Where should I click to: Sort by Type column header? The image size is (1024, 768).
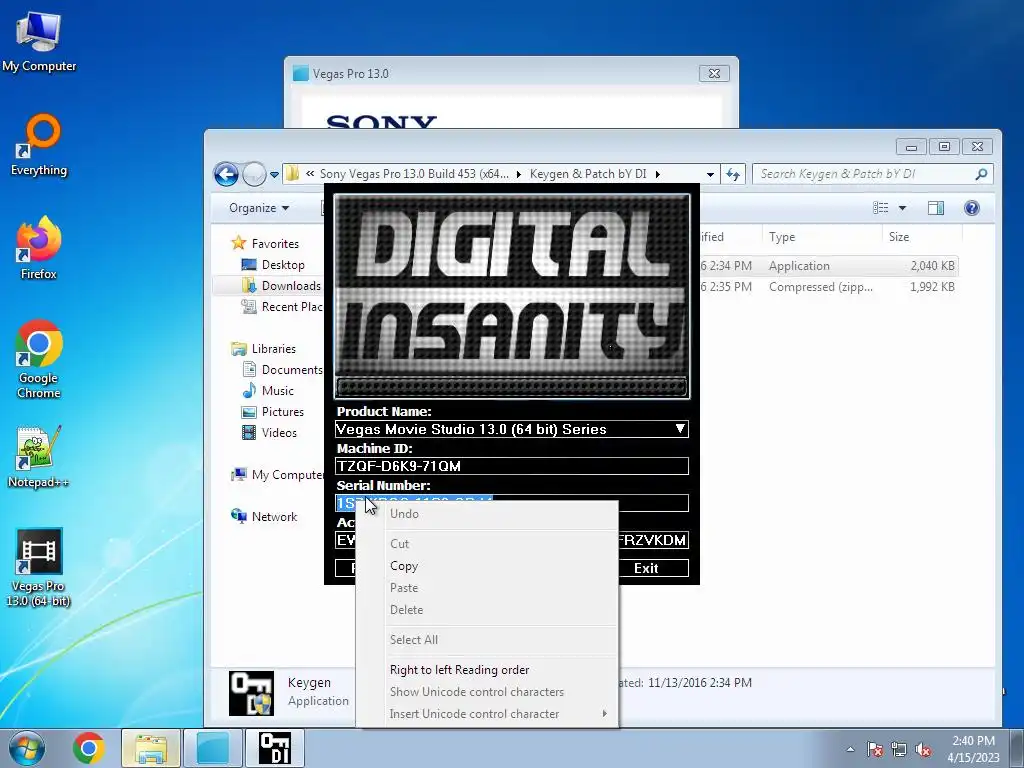click(821, 237)
